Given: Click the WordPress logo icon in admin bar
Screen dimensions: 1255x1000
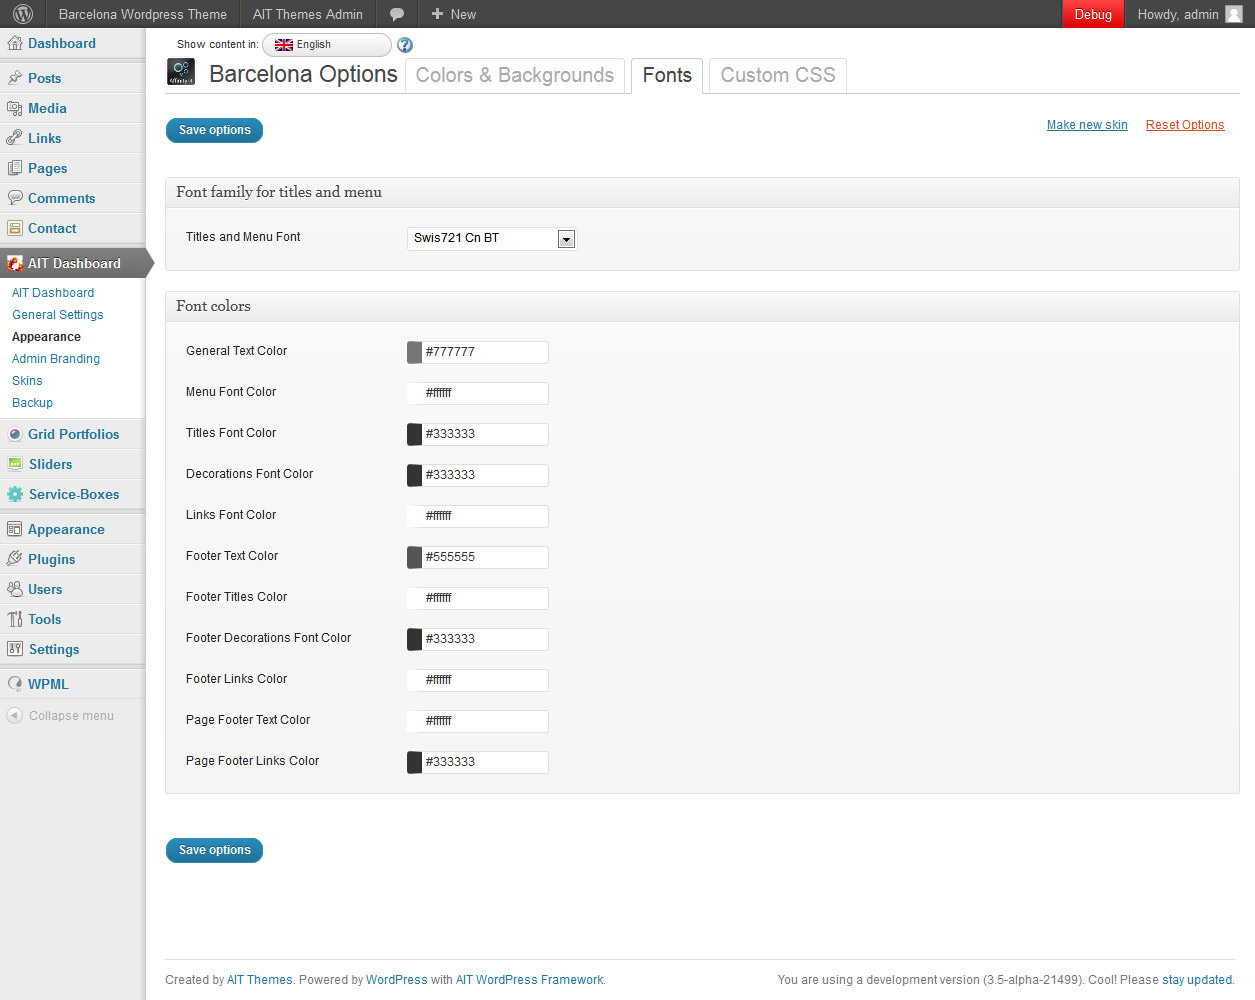Looking at the screenshot, I should (23, 14).
